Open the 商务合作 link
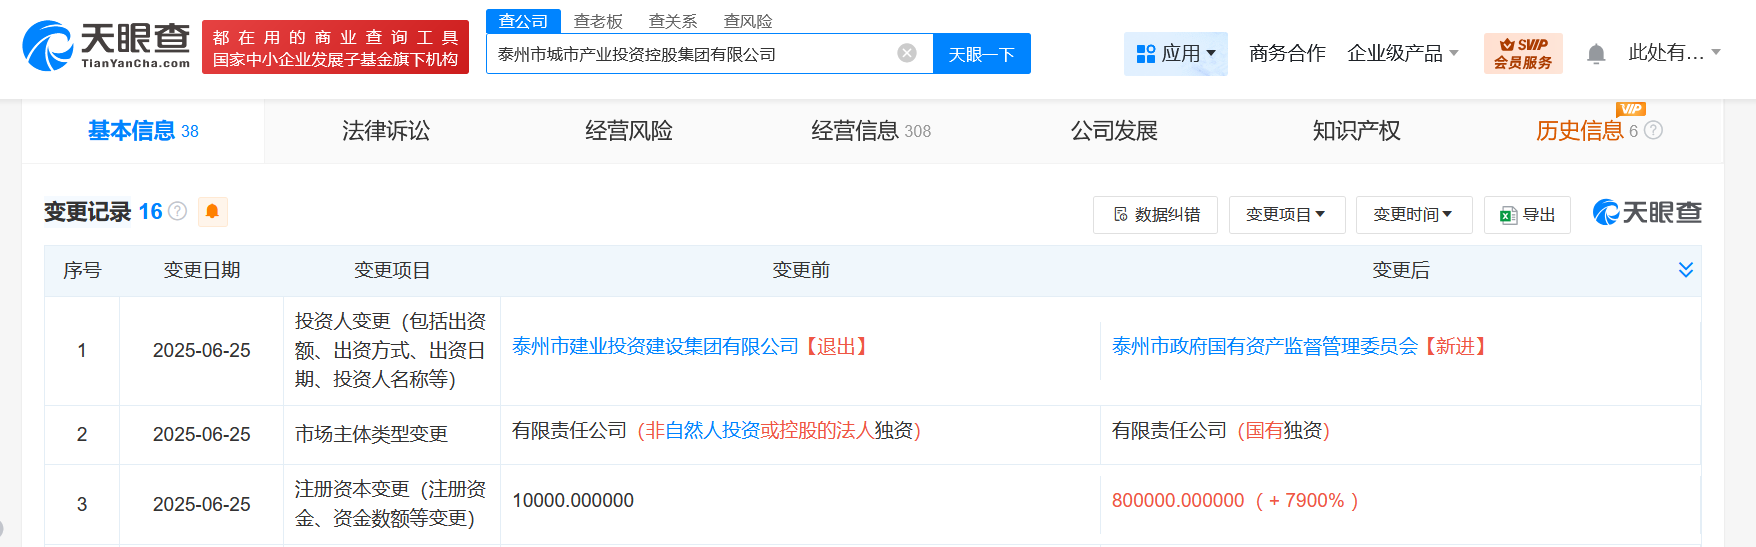Image resolution: width=1756 pixels, height=547 pixels. coord(1287,53)
